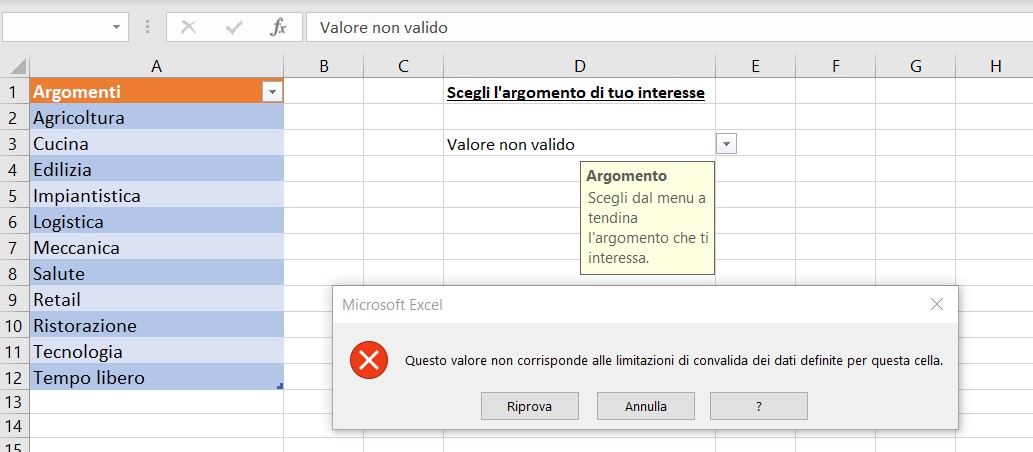Click the formula bar enter checkmark icon
Image resolution: width=1033 pixels, height=452 pixels.
coord(234,27)
